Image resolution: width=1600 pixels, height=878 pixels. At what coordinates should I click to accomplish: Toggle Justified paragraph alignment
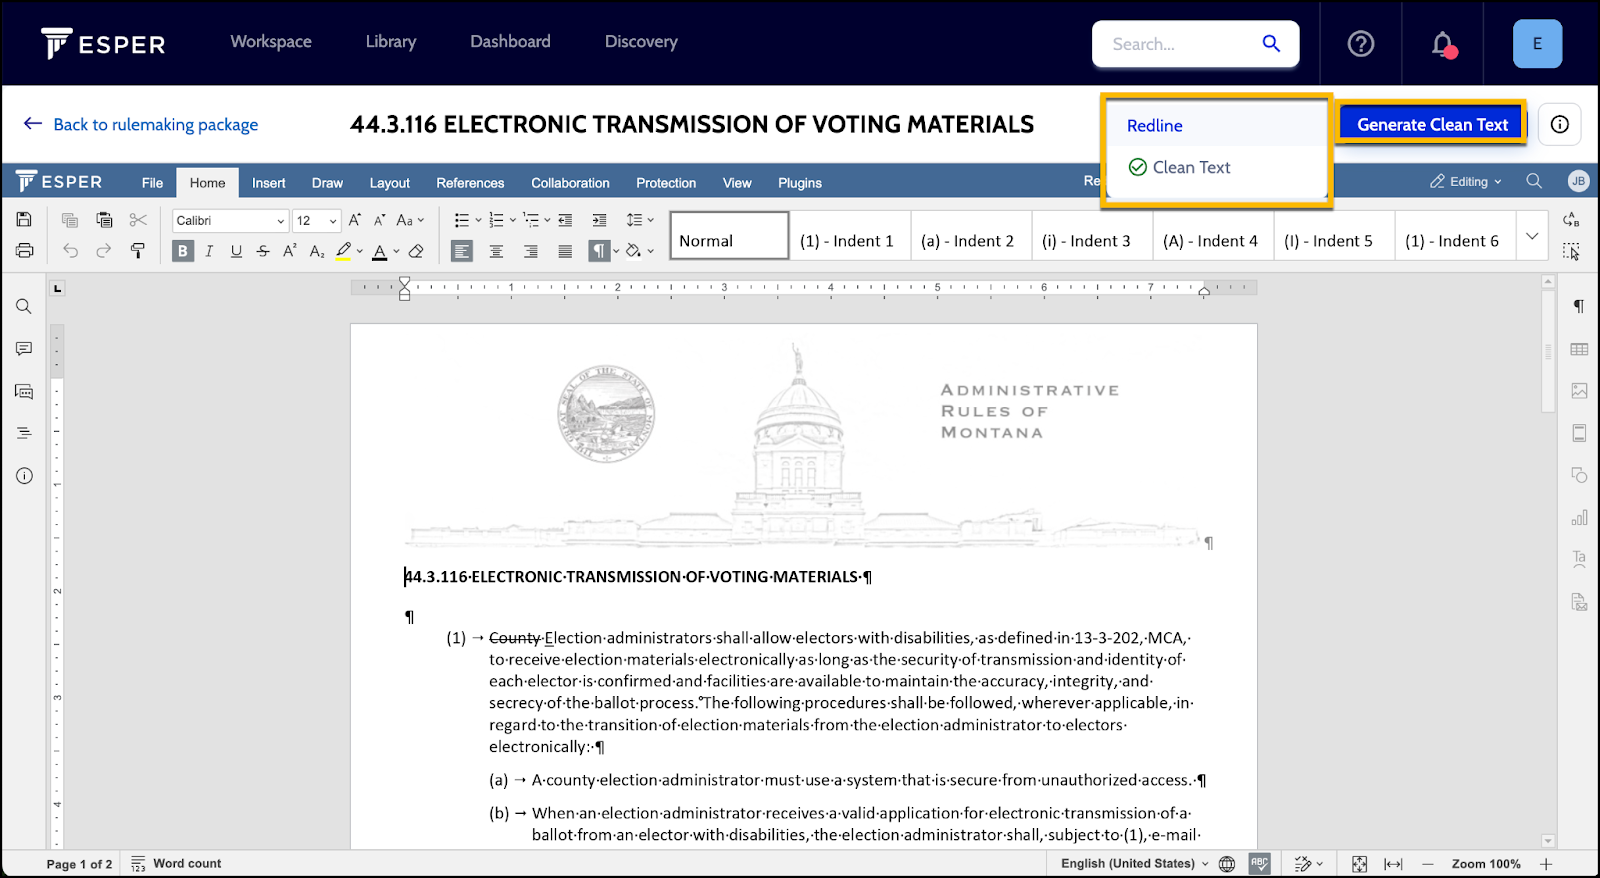565,251
